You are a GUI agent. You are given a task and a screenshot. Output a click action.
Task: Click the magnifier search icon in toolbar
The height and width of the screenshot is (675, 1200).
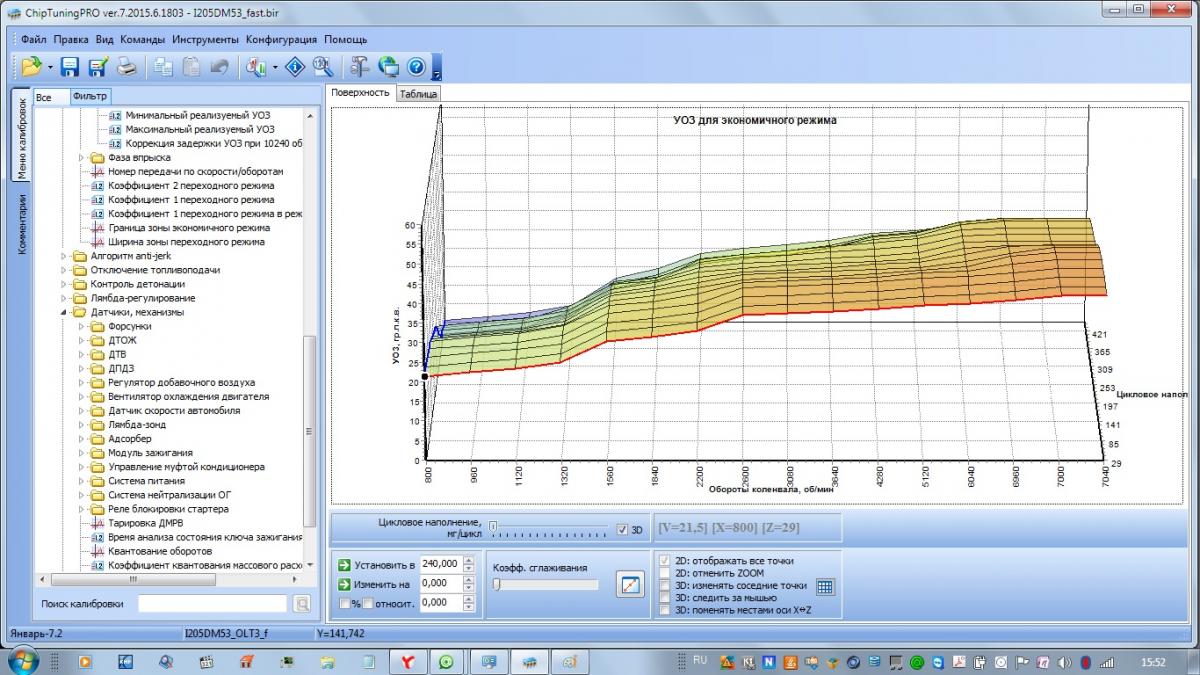point(322,67)
